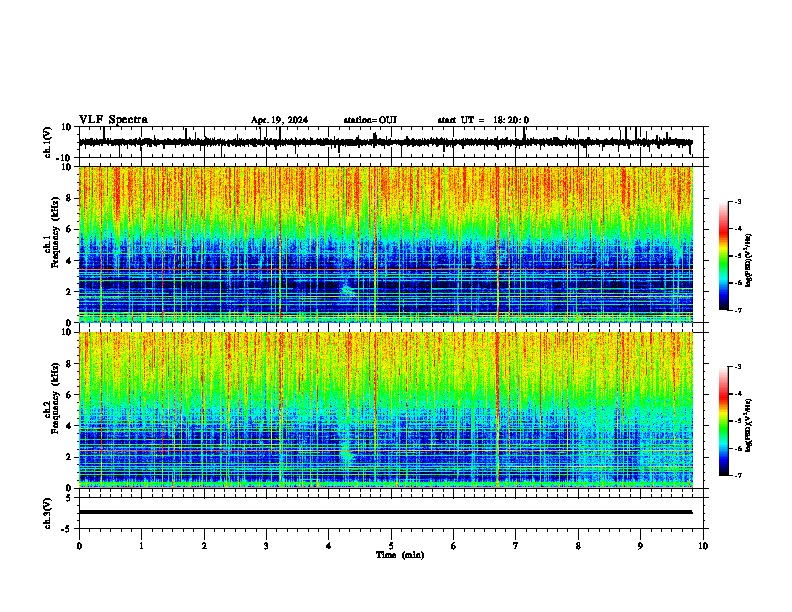
Task: Click the ch.2 "Frequency (kHz)" axis label
Action: tap(55, 398)
